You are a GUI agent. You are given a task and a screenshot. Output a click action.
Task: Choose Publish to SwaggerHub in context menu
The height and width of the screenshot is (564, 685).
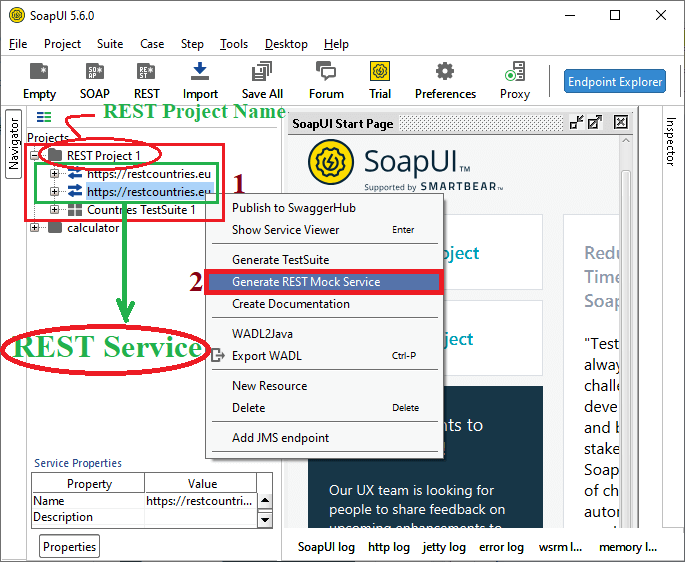click(325, 208)
